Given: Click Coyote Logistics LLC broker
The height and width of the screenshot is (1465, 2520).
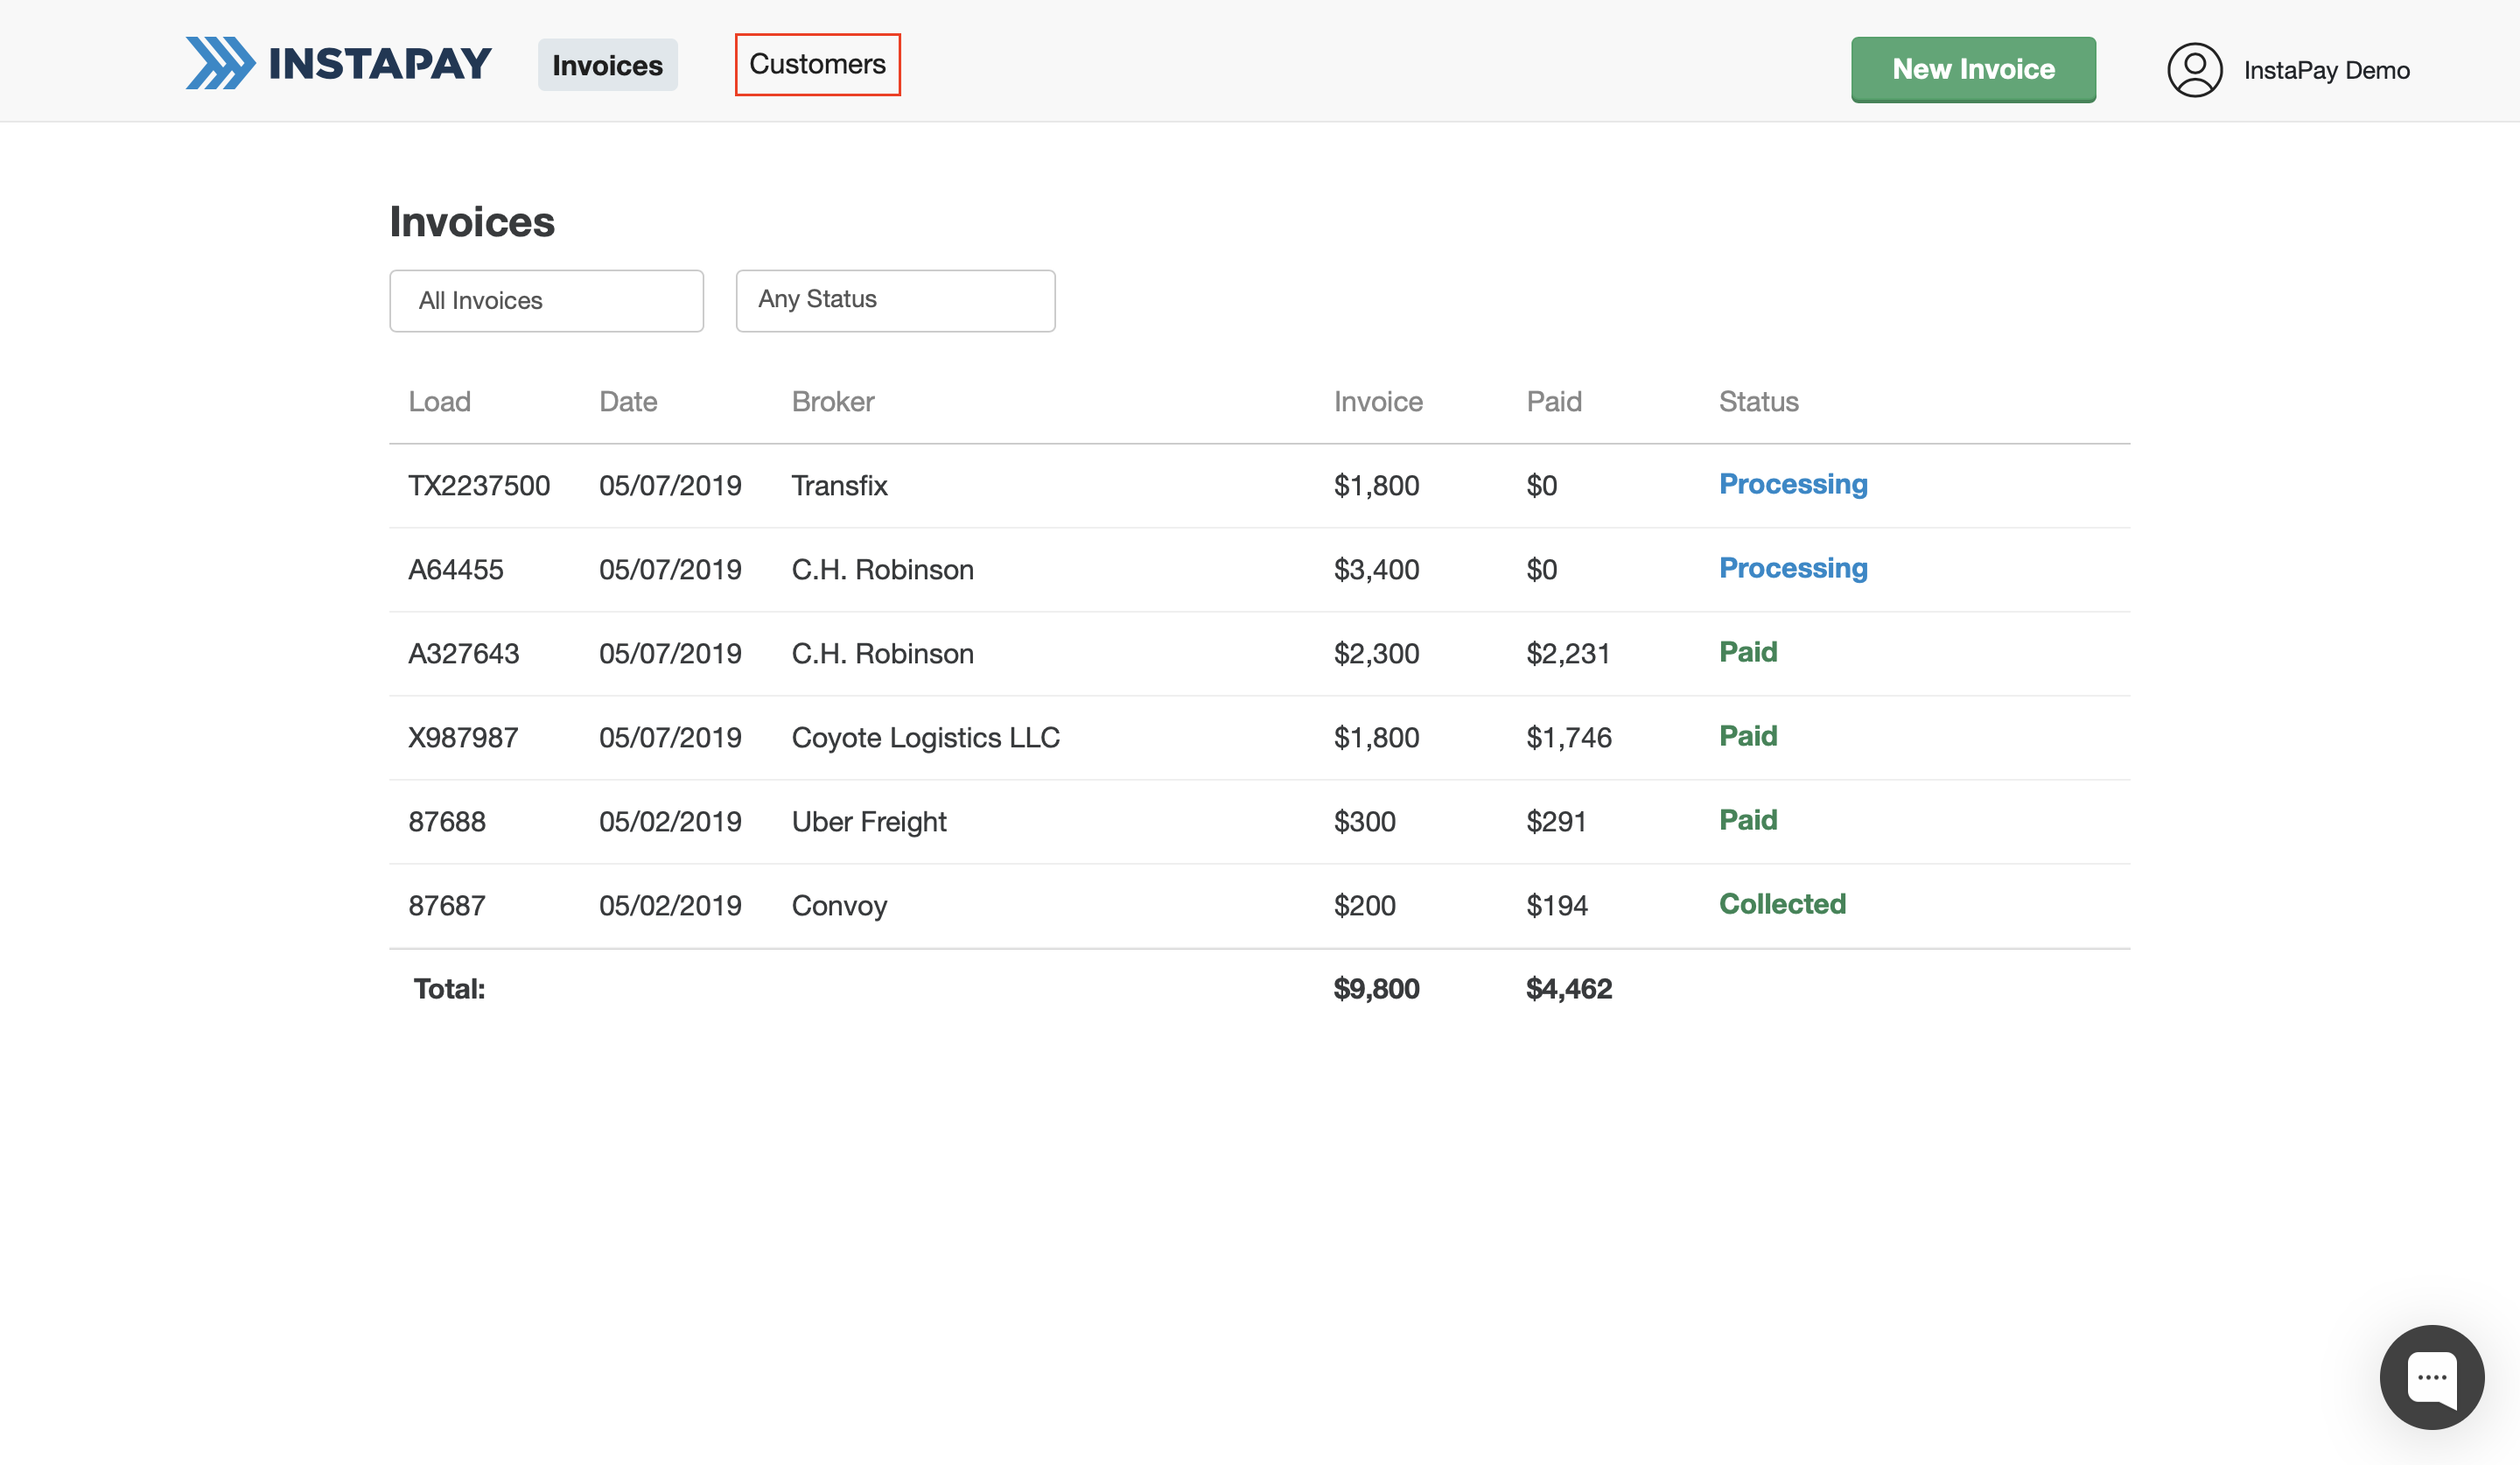Looking at the screenshot, I should pyautogui.click(x=925, y=737).
